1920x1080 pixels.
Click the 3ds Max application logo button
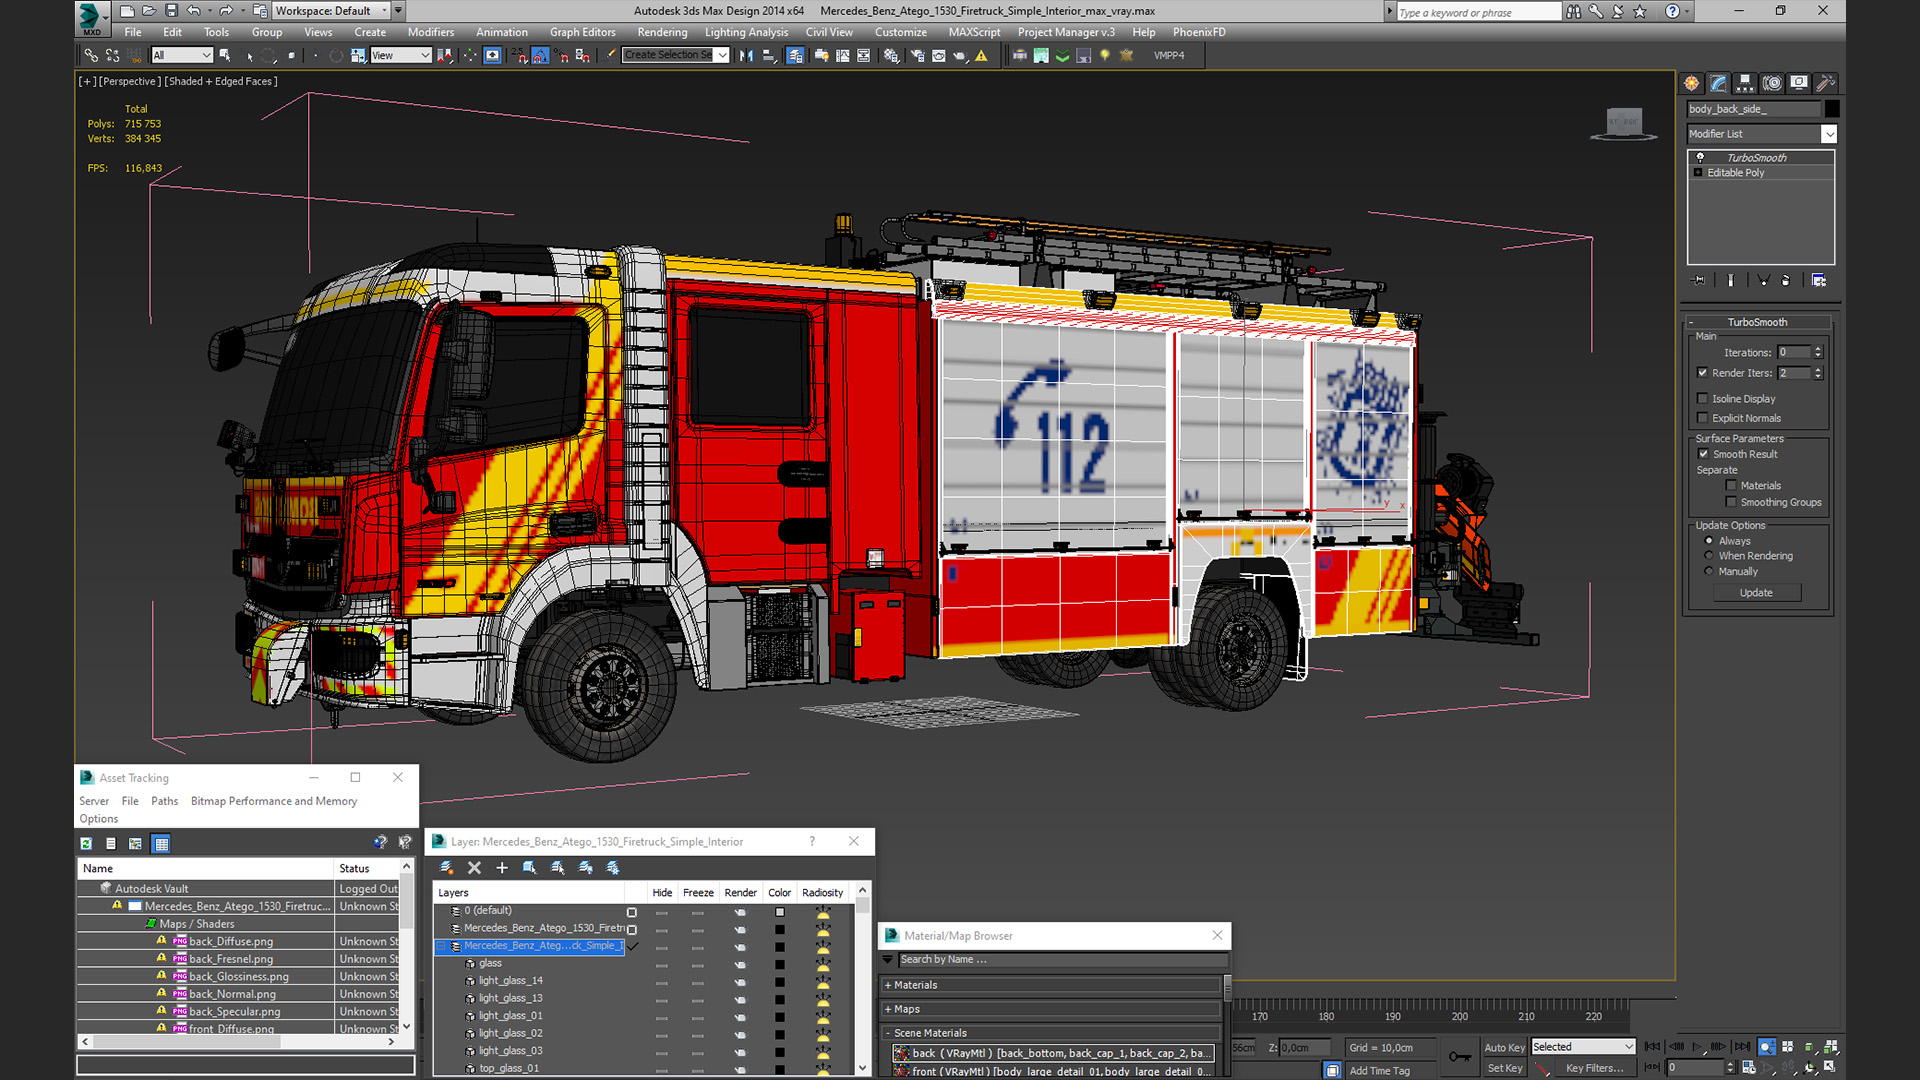tap(91, 17)
